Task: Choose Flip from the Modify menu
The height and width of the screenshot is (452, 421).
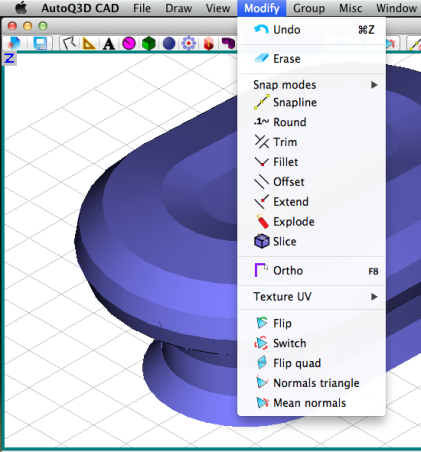Action: (311, 323)
